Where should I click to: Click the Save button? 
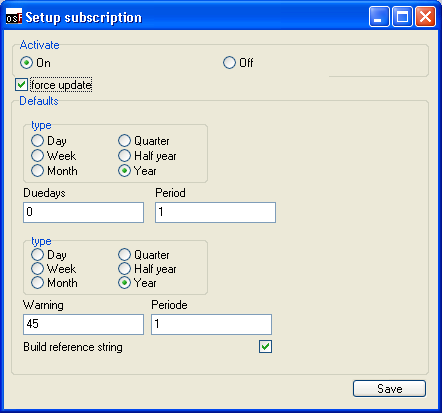click(389, 389)
